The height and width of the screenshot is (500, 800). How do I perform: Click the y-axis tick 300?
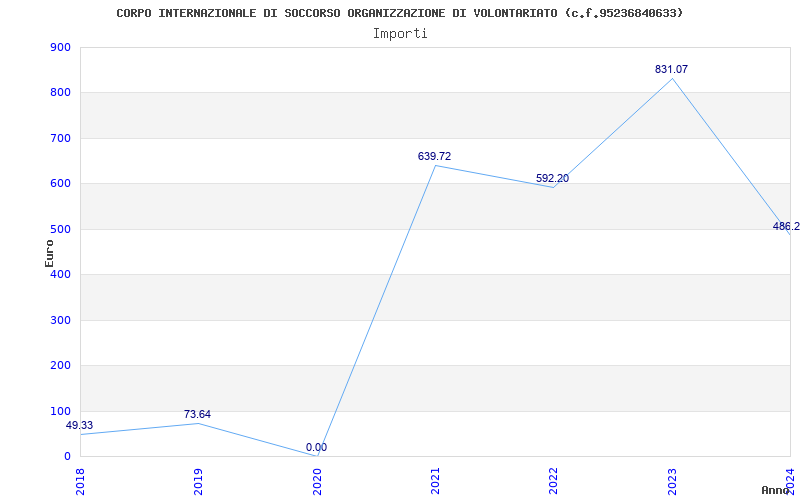(x=60, y=320)
